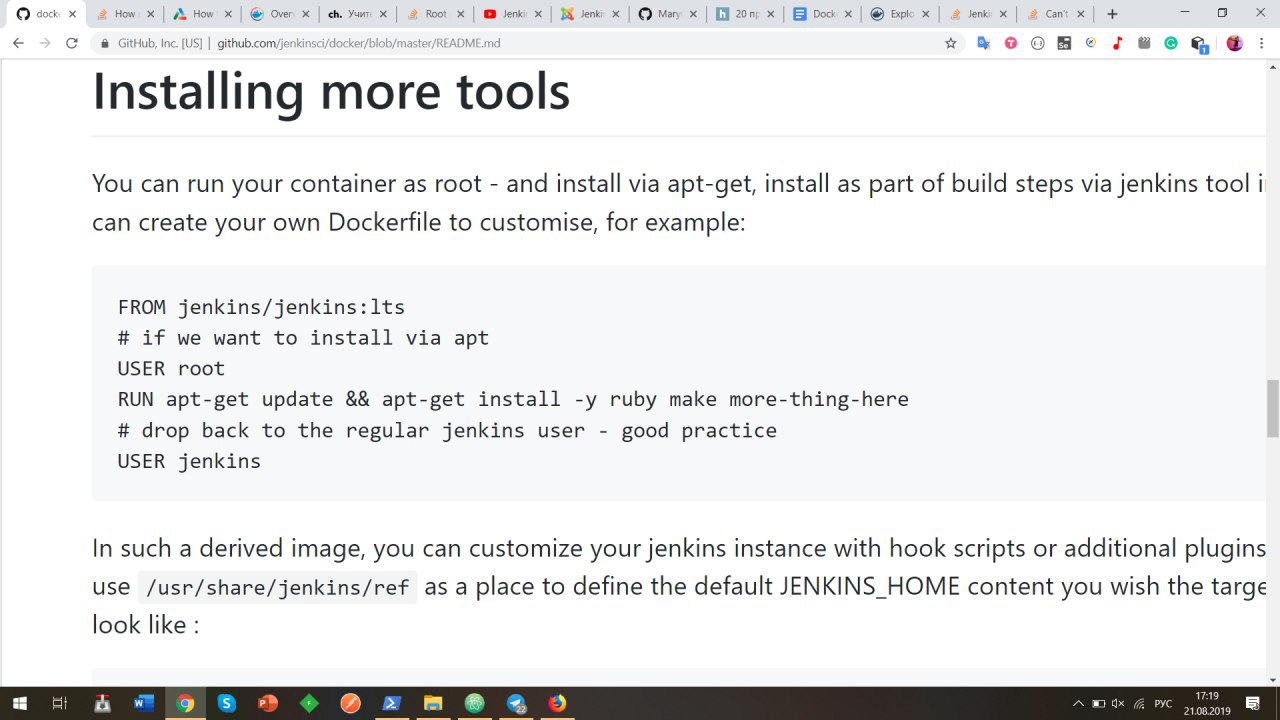Screen dimensions: 1280x720
Task: Switch to the Учите tab
Action: coord(355,14)
